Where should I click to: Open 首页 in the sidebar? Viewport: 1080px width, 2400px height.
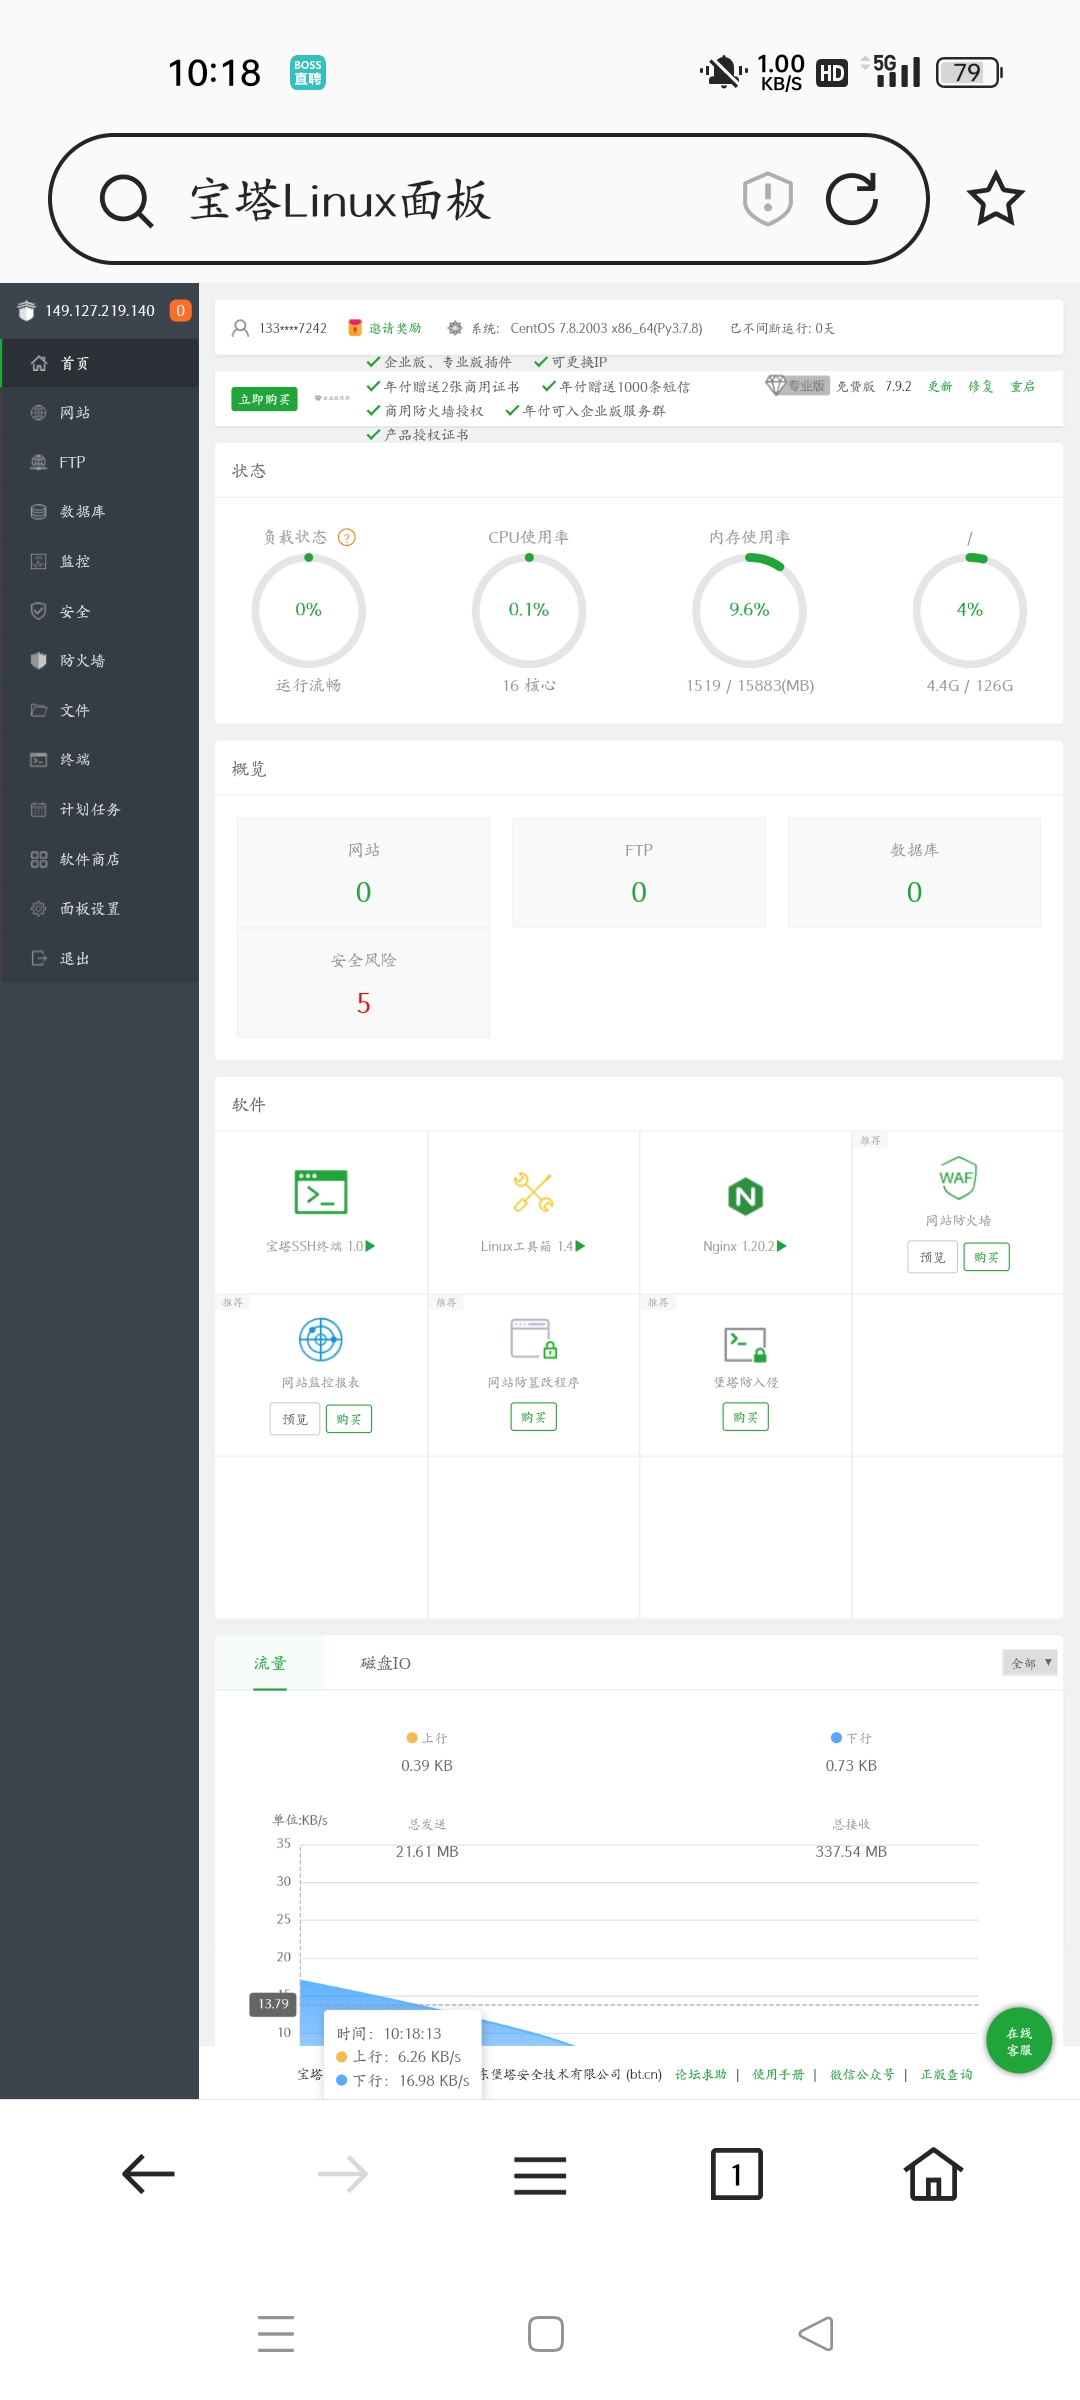pyautogui.click(x=100, y=363)
